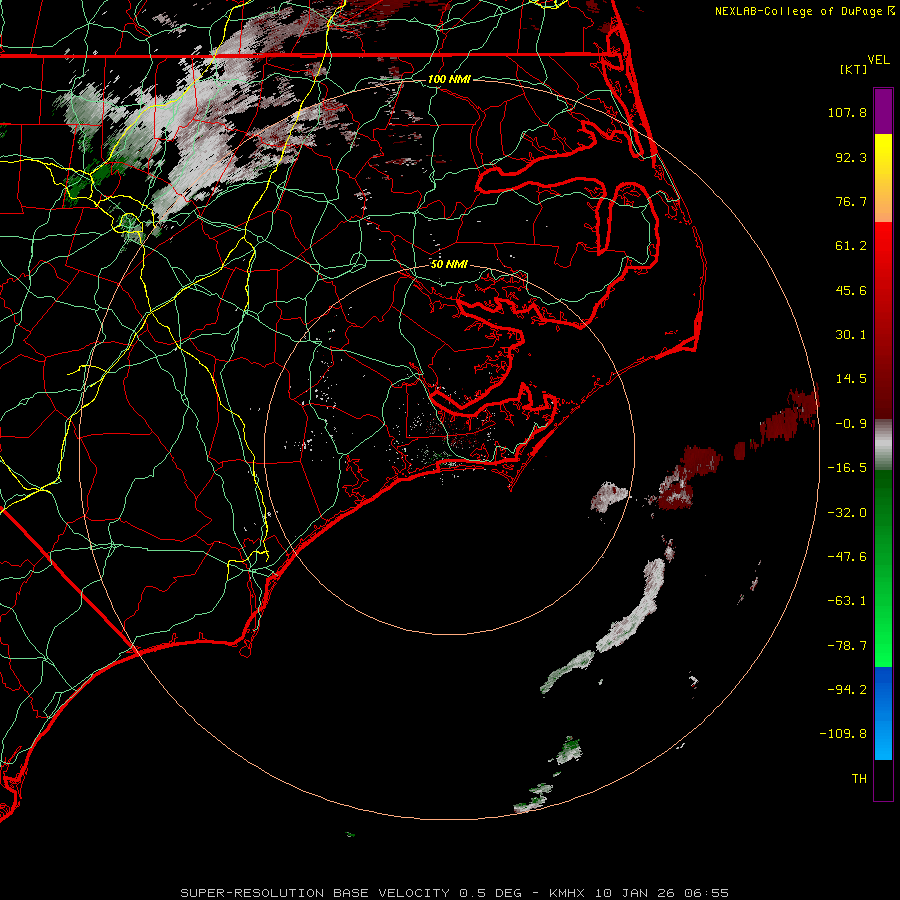Click the -47.6 velocity scale value
900x900 pixels.
coord(847,557)
